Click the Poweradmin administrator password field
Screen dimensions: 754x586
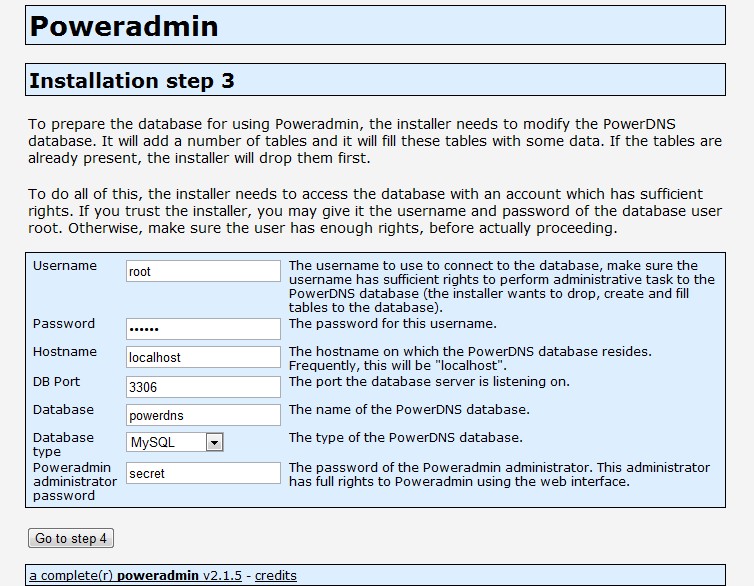click(x=203, y=473)
